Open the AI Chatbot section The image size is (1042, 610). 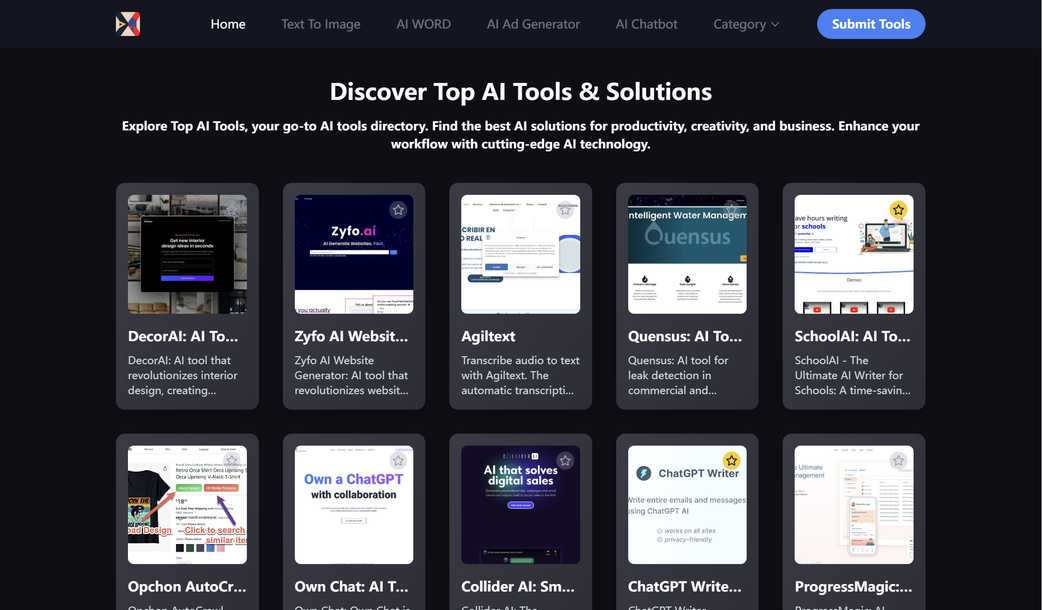click(646, 23)
